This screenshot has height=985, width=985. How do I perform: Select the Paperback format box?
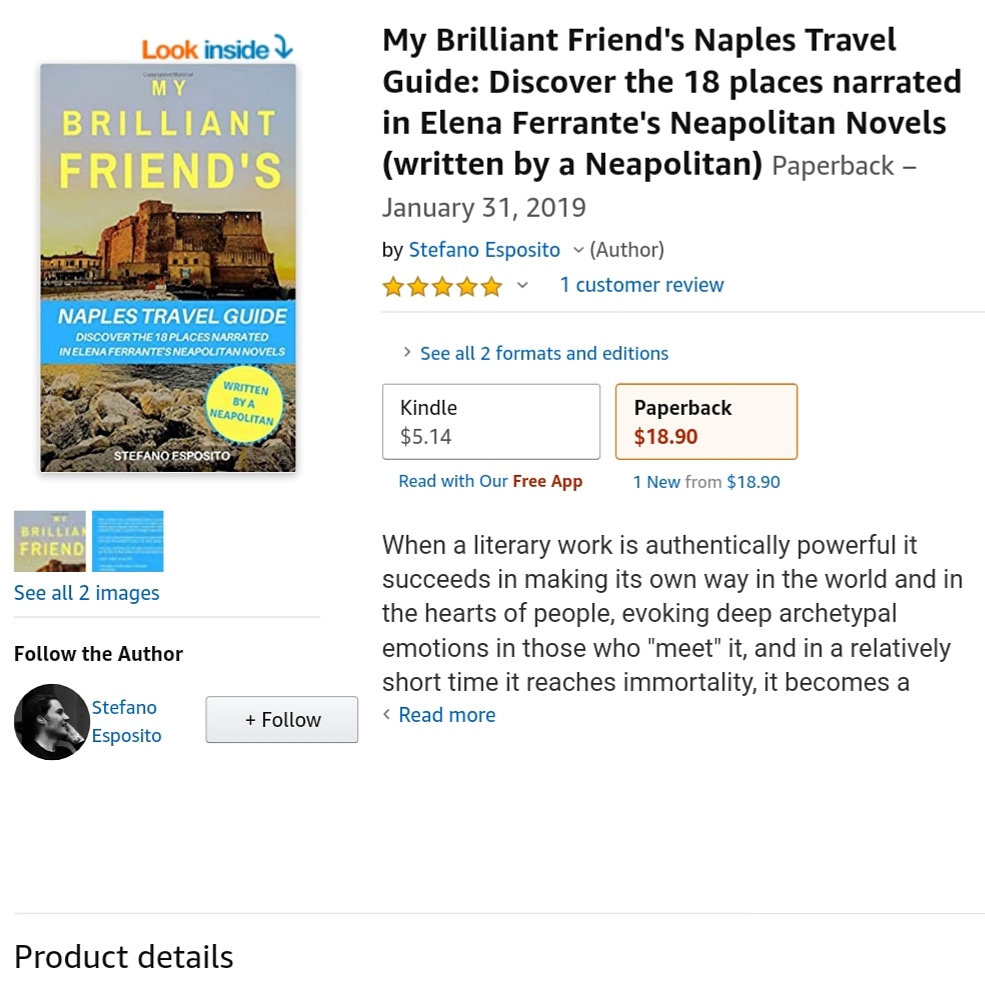706,421
